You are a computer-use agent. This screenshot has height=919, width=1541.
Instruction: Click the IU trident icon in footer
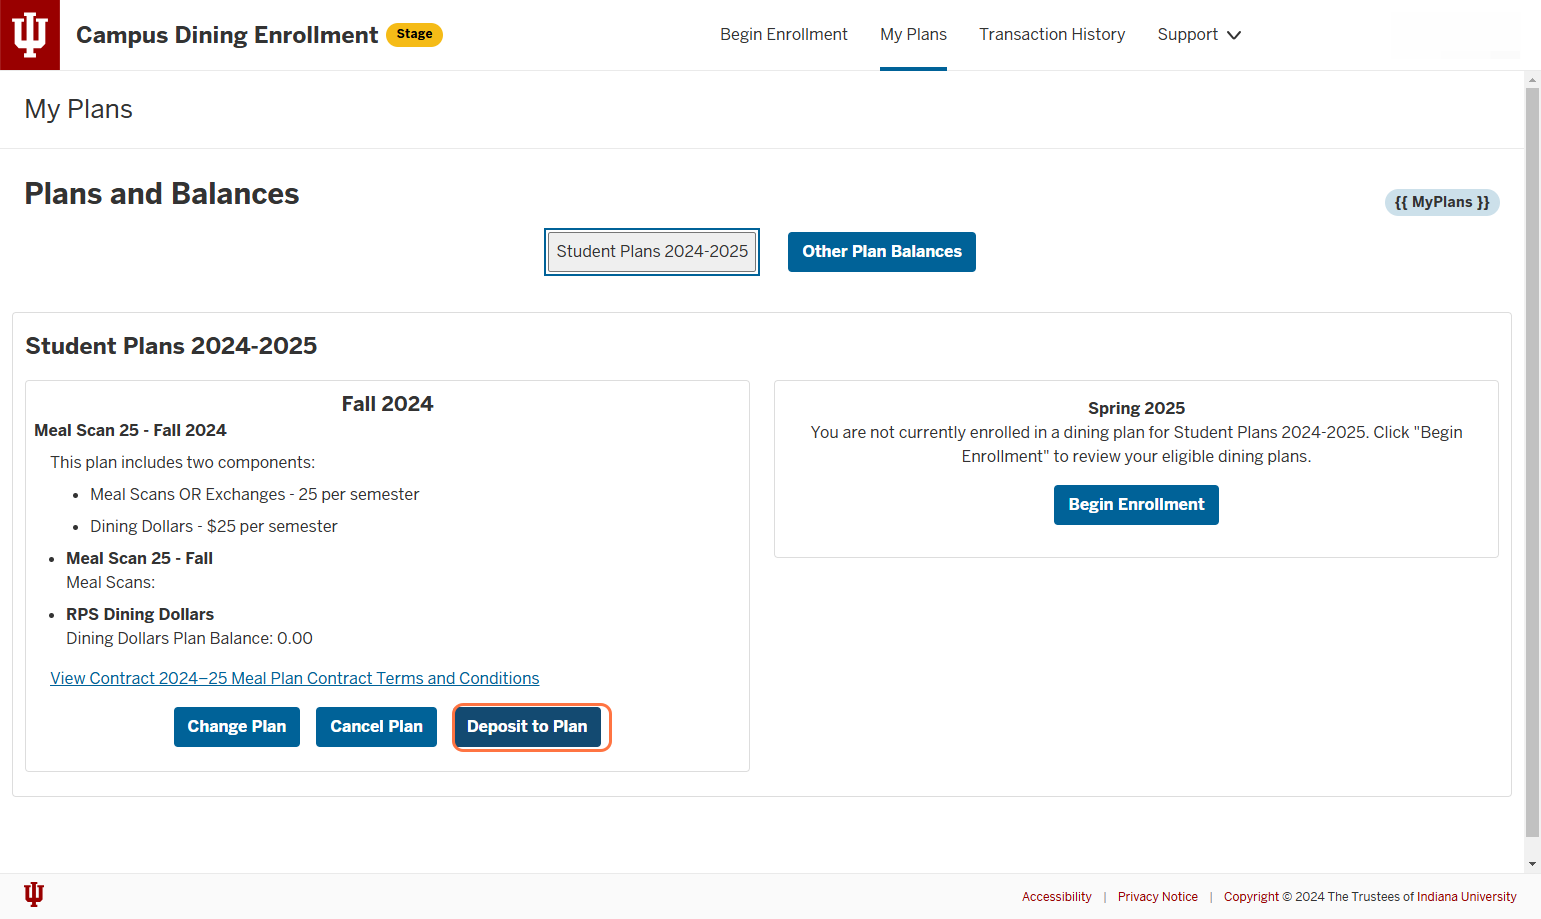pos(34,894)
